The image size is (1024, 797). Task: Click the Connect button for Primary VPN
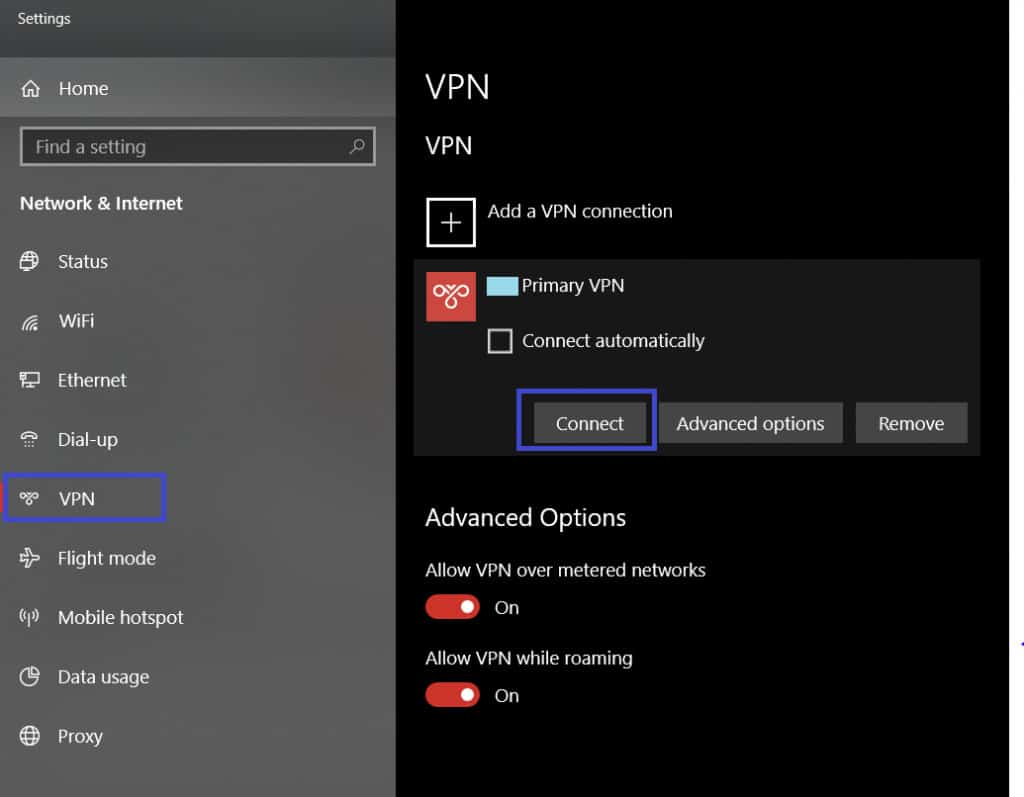pyautogui.click(x=588, y=422)
